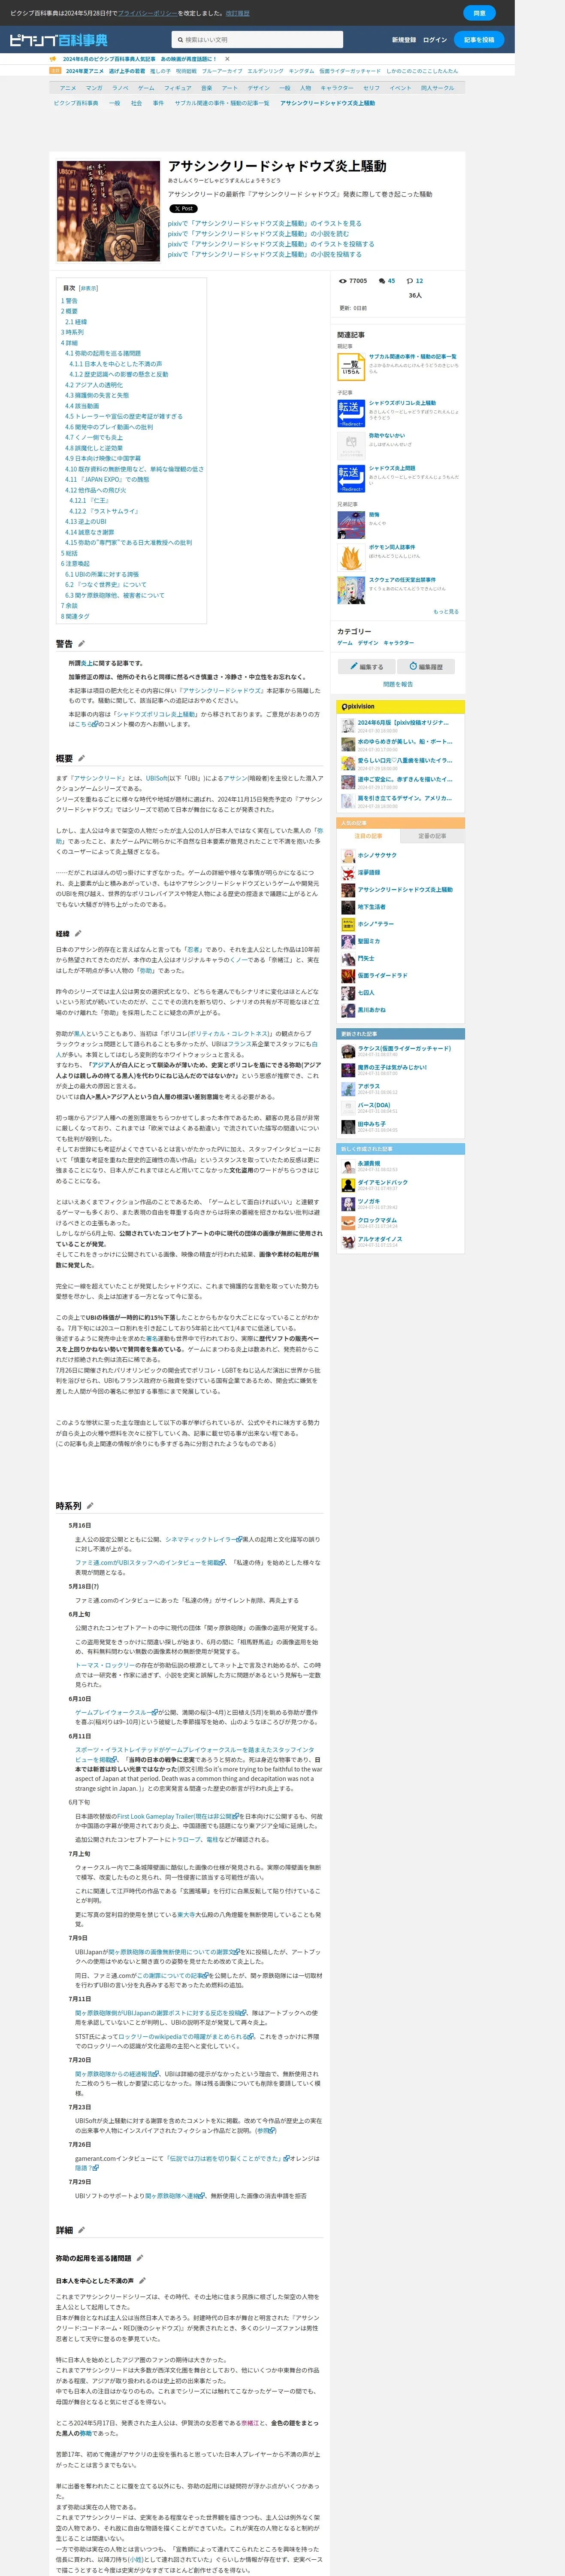This screenshot has height=2576, width=565.
Task: Open 淫夢語録 article icon in popular list
Action: 348,873
